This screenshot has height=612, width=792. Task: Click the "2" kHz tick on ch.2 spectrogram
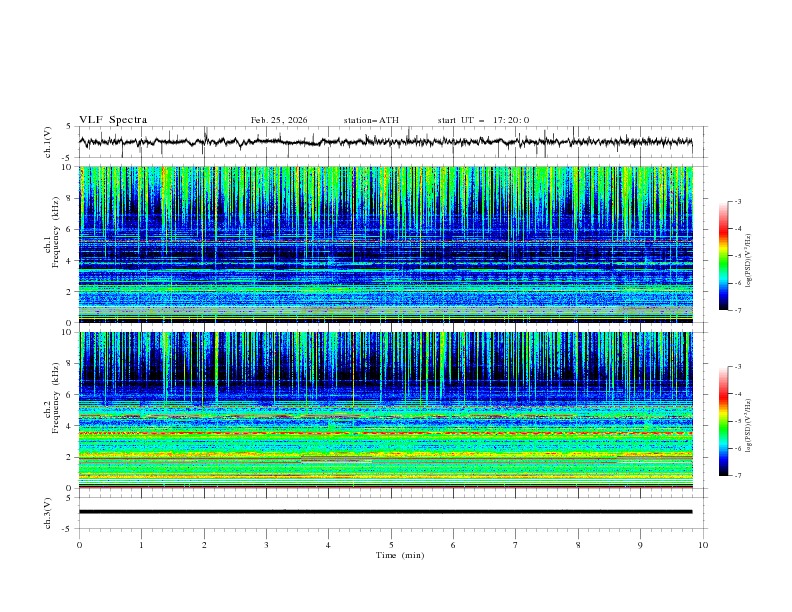click(x=70, y=457)
